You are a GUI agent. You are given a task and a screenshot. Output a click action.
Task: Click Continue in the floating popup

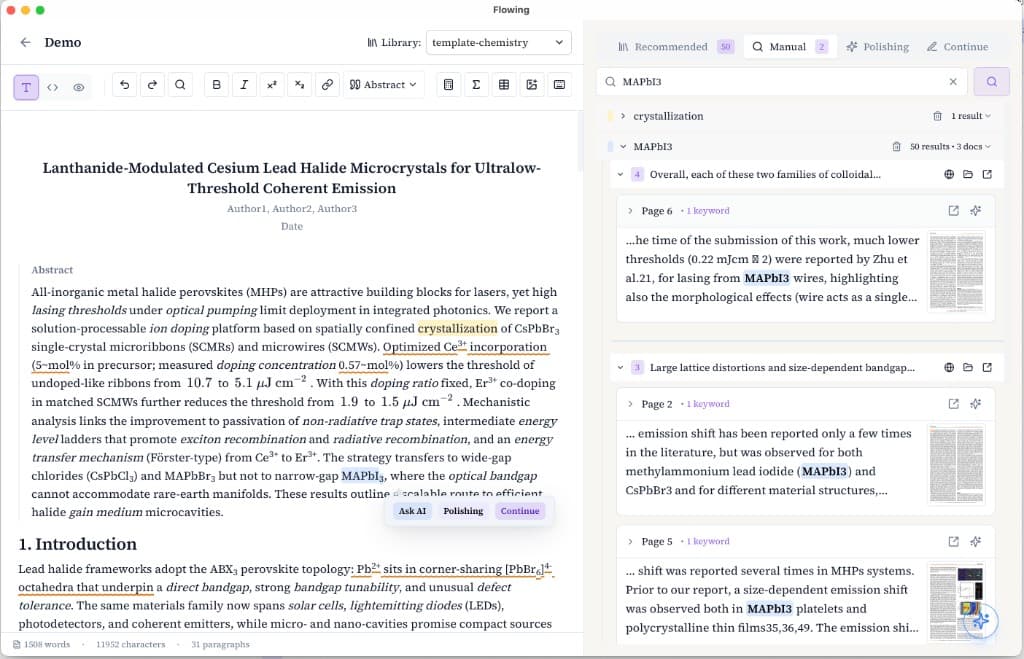520,511
